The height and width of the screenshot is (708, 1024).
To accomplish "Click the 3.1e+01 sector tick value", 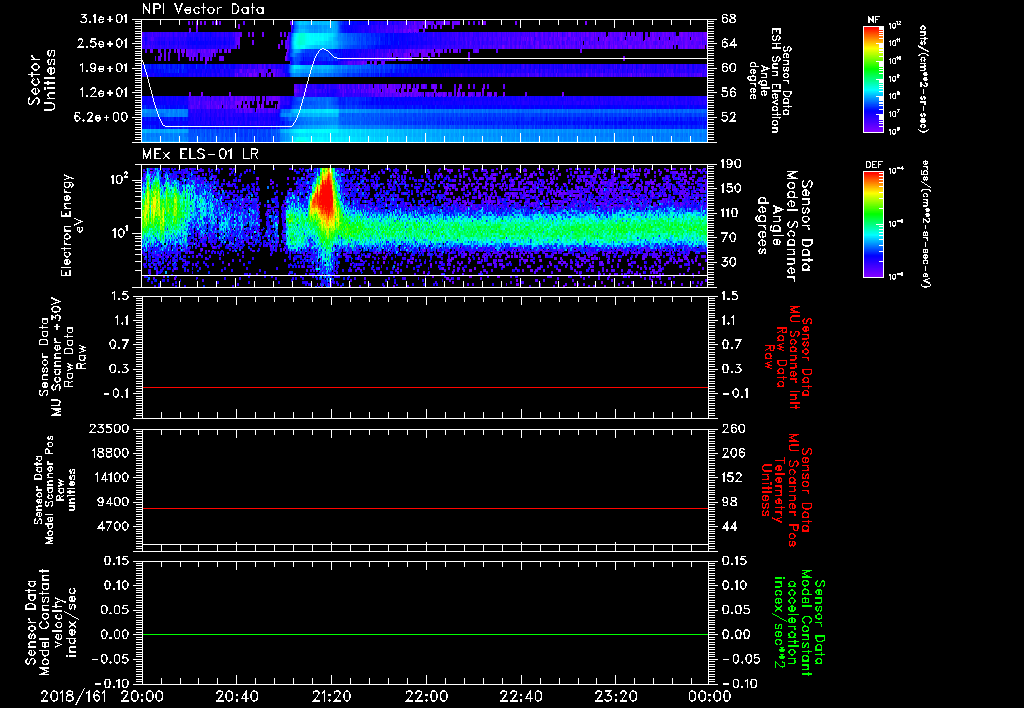I will click(x=105, y=19).
